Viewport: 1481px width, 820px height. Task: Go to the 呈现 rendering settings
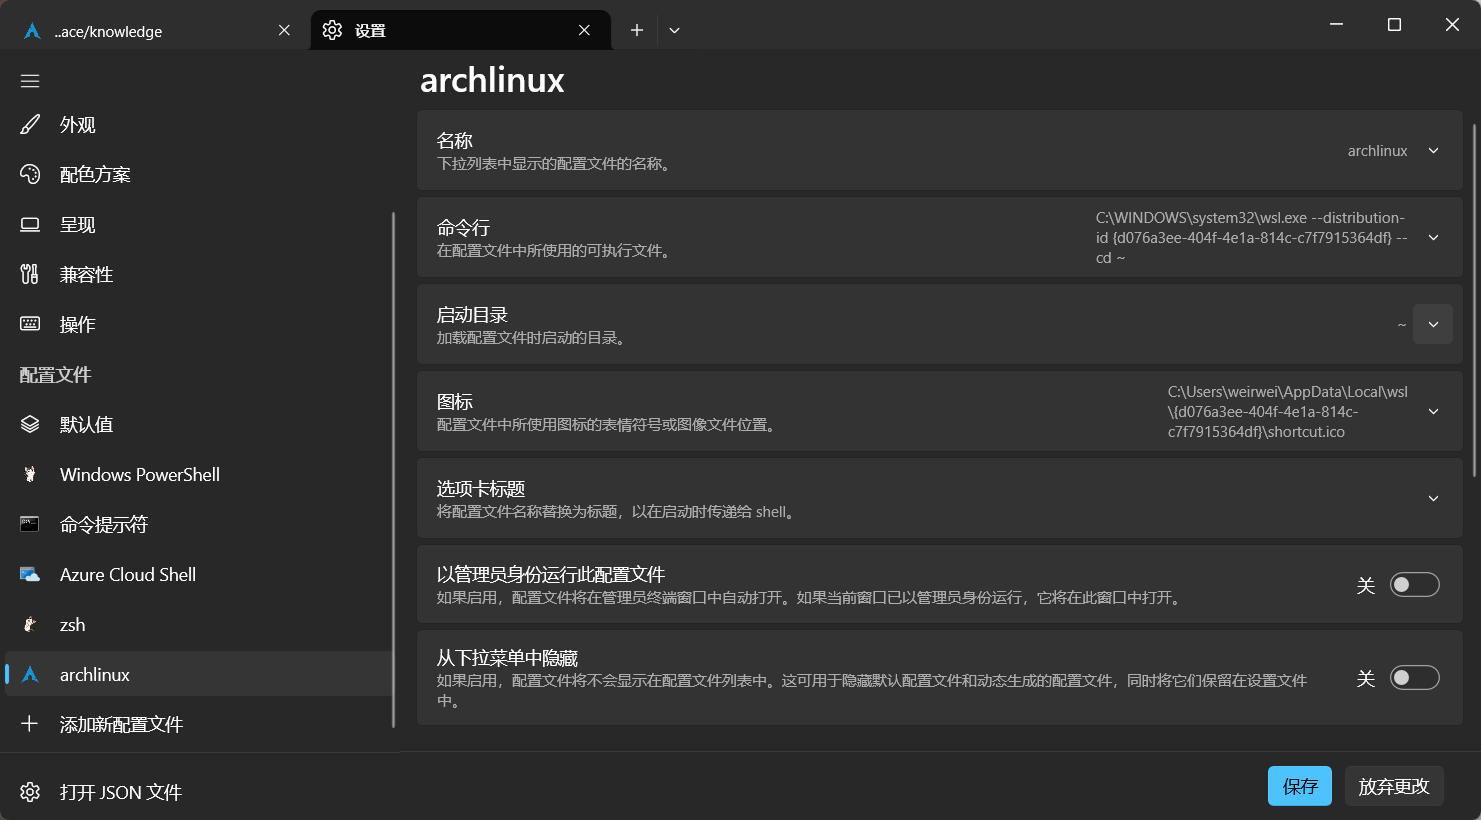click(78, 225)
